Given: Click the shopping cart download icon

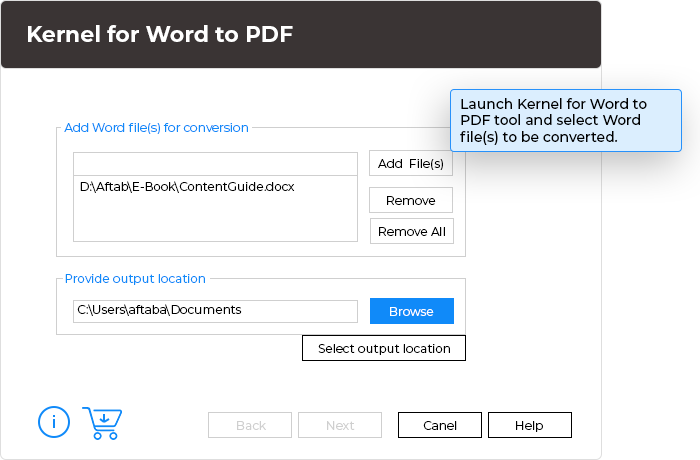Looking at the screenshot, I should [x=103, y=423].
